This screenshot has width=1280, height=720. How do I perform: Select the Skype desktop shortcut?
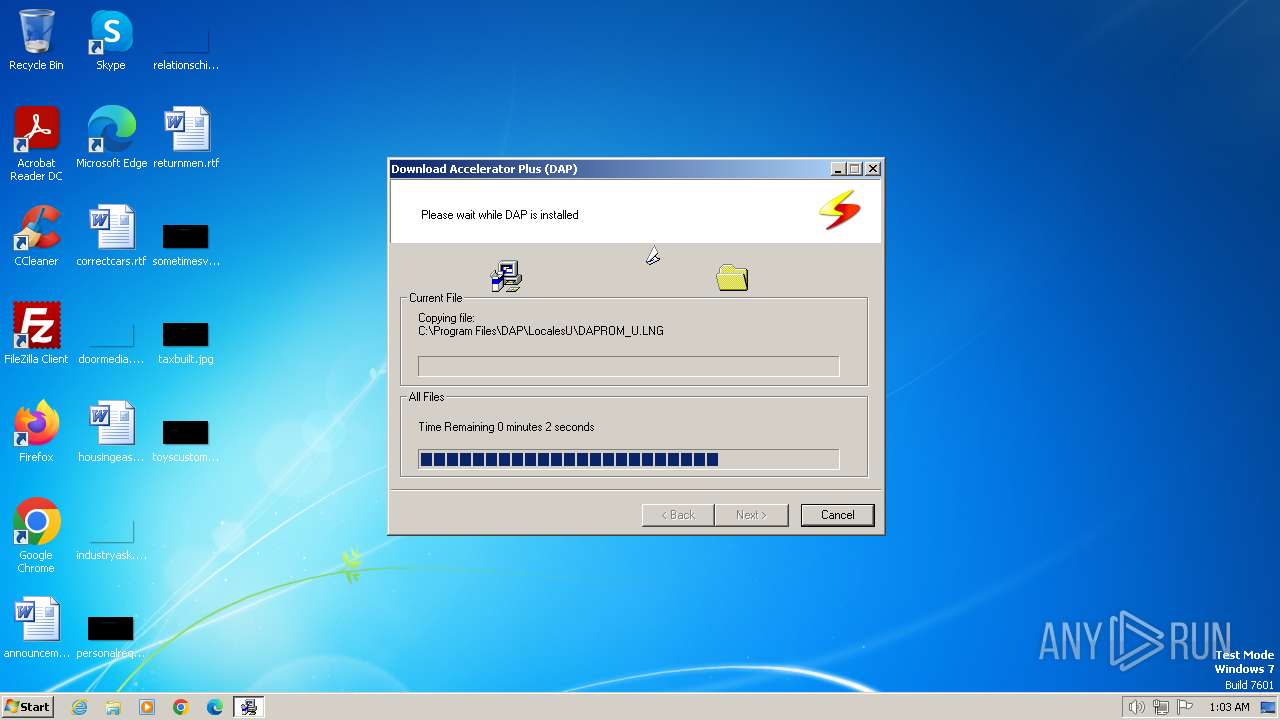pyautogui.click(x=110, y=40)
